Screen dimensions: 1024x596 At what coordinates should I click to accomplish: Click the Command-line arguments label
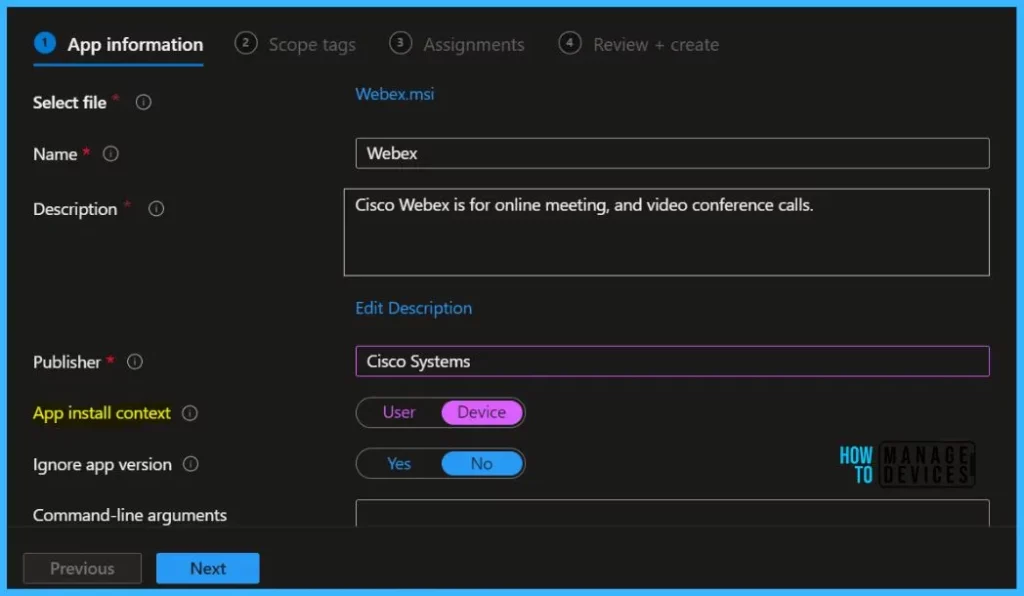tap(130, 516)
